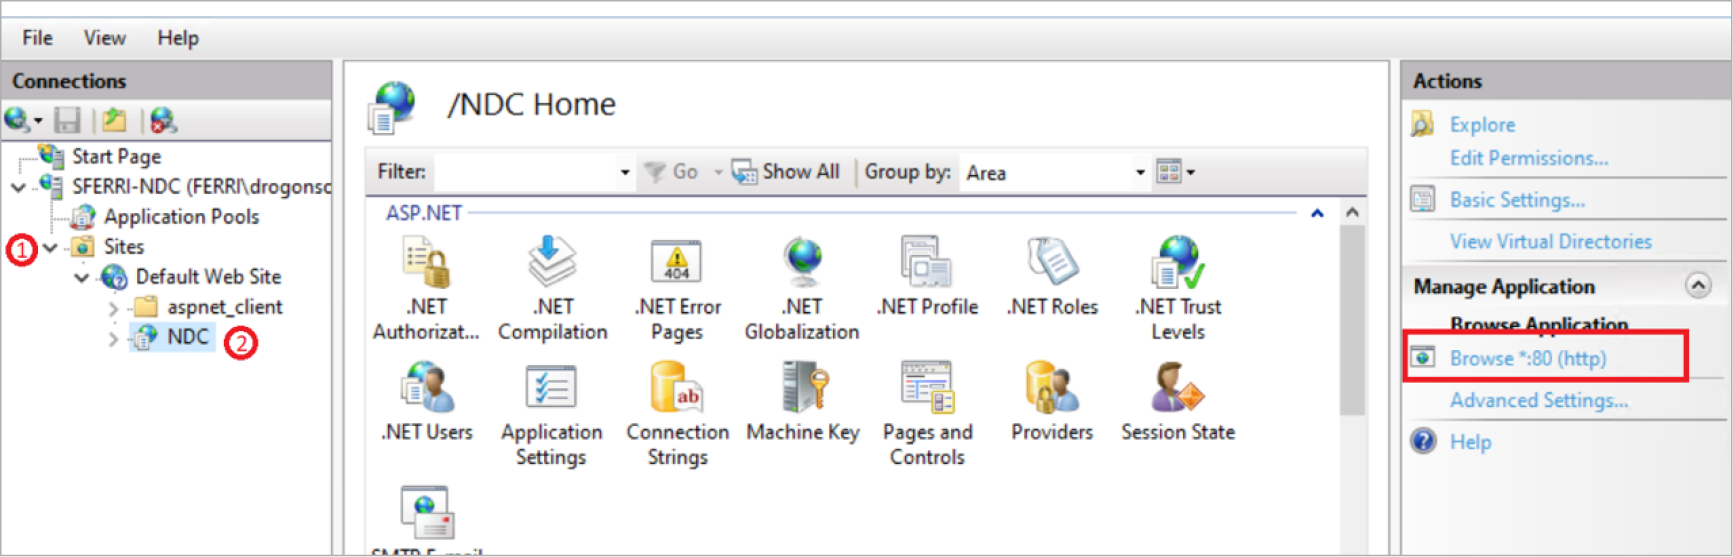Viewport: 1733px width, 557px height.
Task: Open the .NET Globalization icon
Action: coord(802,264)
